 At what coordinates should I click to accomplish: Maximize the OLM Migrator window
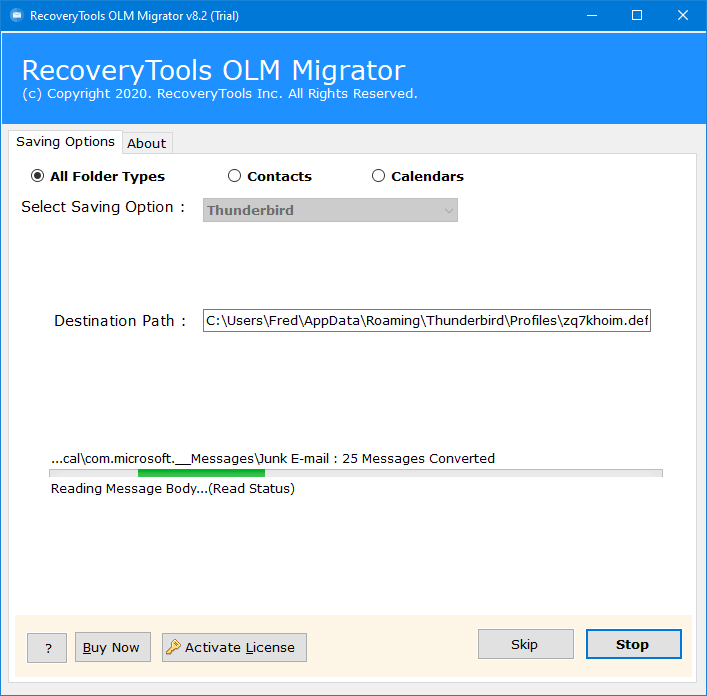[637, 16]
